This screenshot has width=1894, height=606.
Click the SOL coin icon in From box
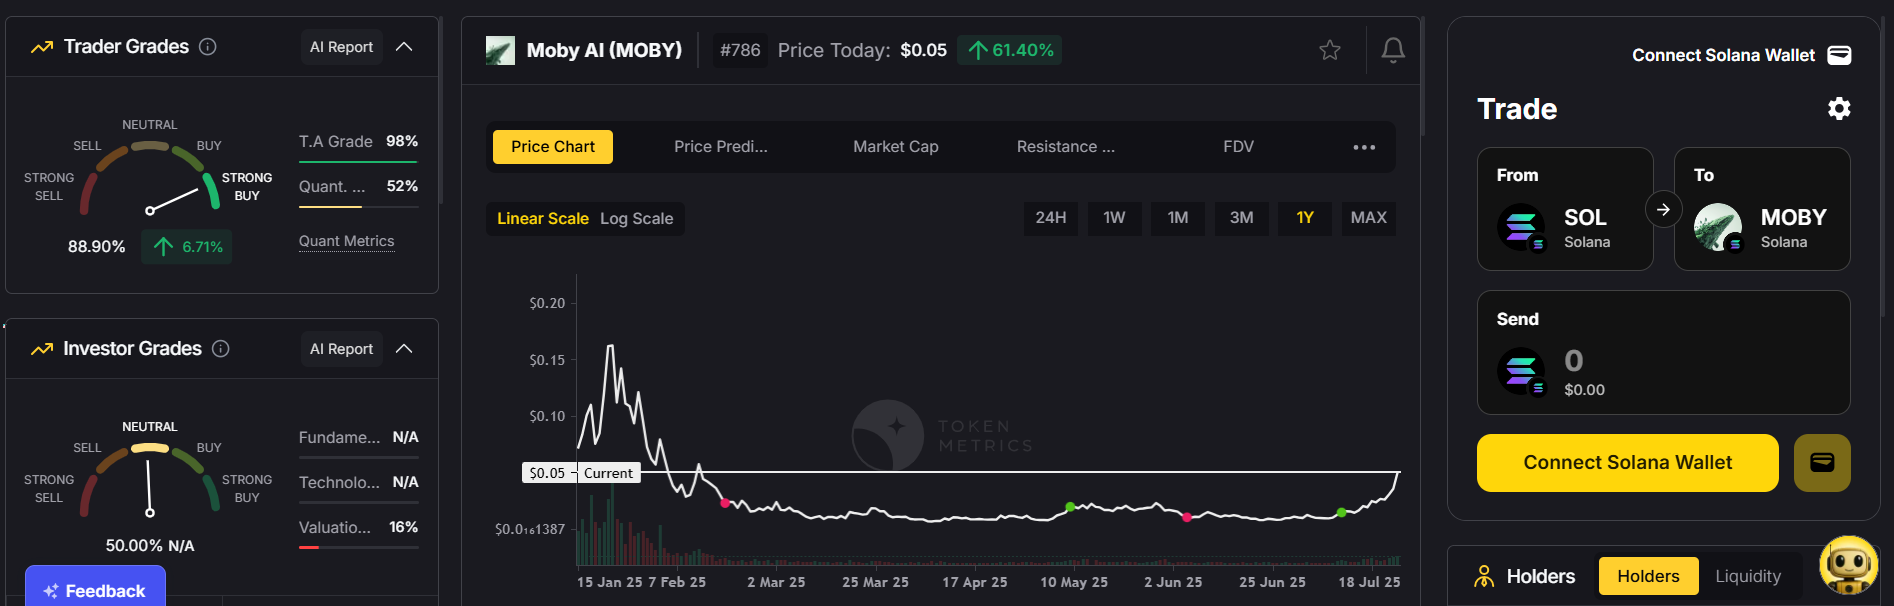point(1521,227)
